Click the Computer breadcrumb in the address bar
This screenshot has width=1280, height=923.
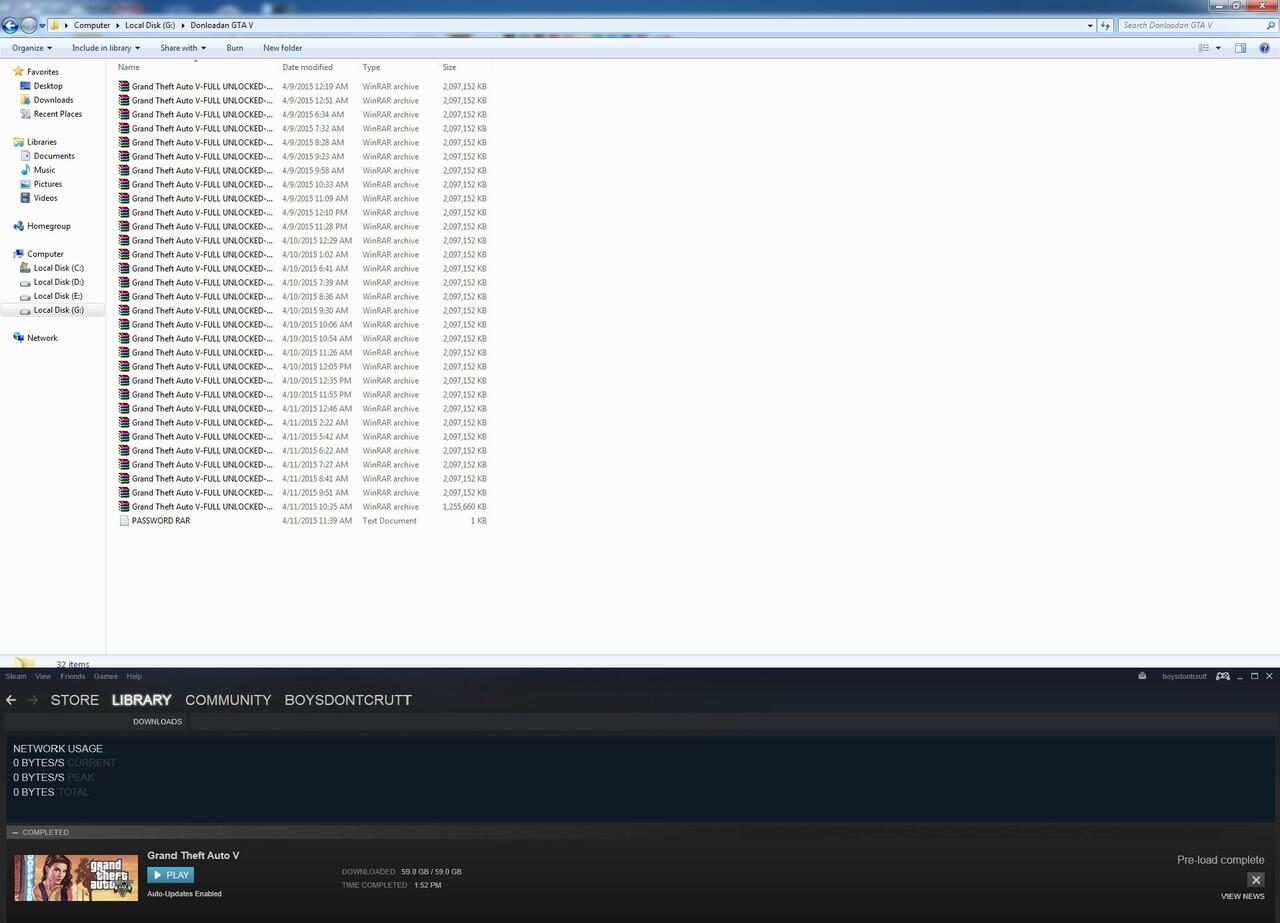[92, 25]
